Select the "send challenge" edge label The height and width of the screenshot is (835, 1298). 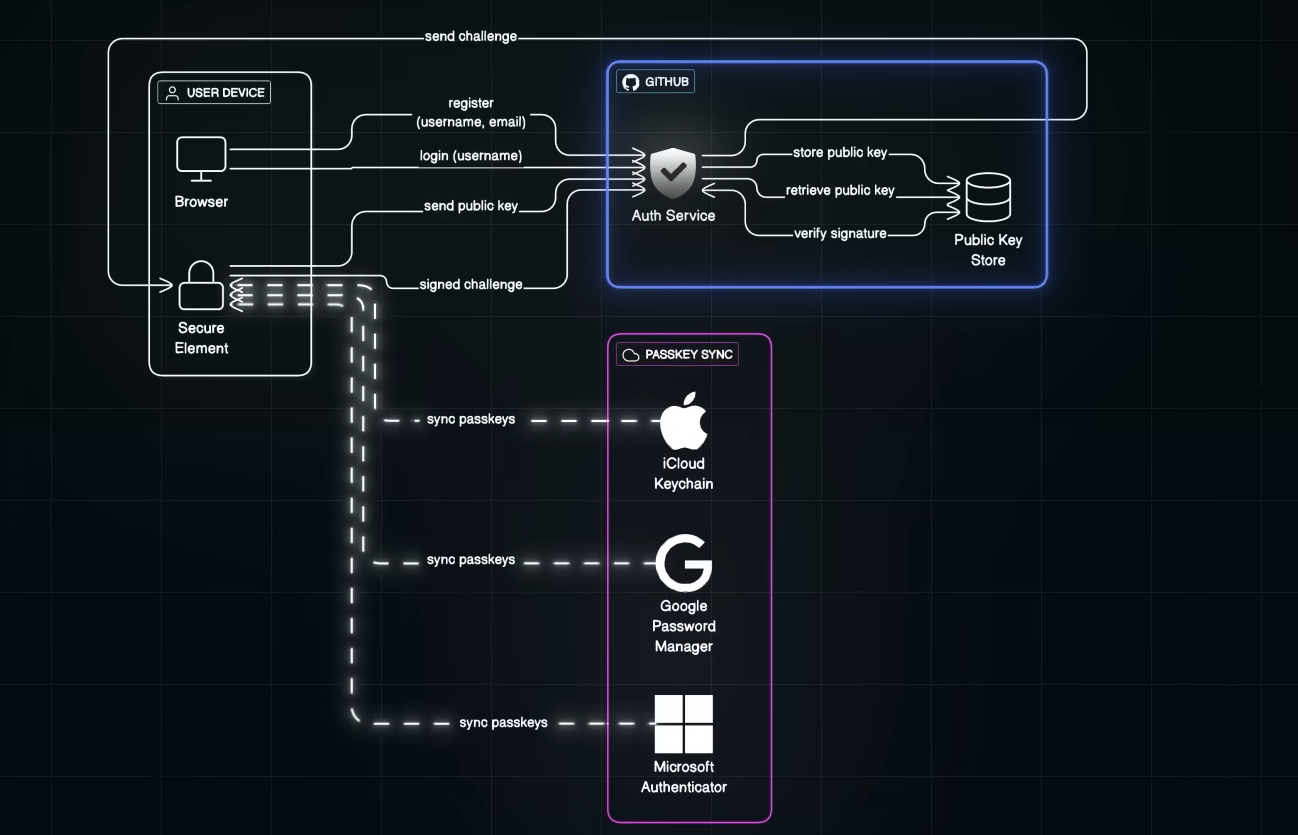click(471, 37)
